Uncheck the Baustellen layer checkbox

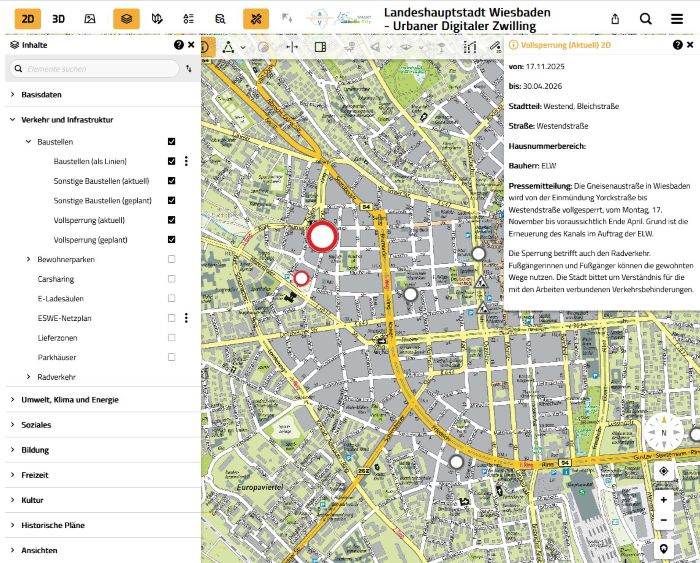coord(172,142)
